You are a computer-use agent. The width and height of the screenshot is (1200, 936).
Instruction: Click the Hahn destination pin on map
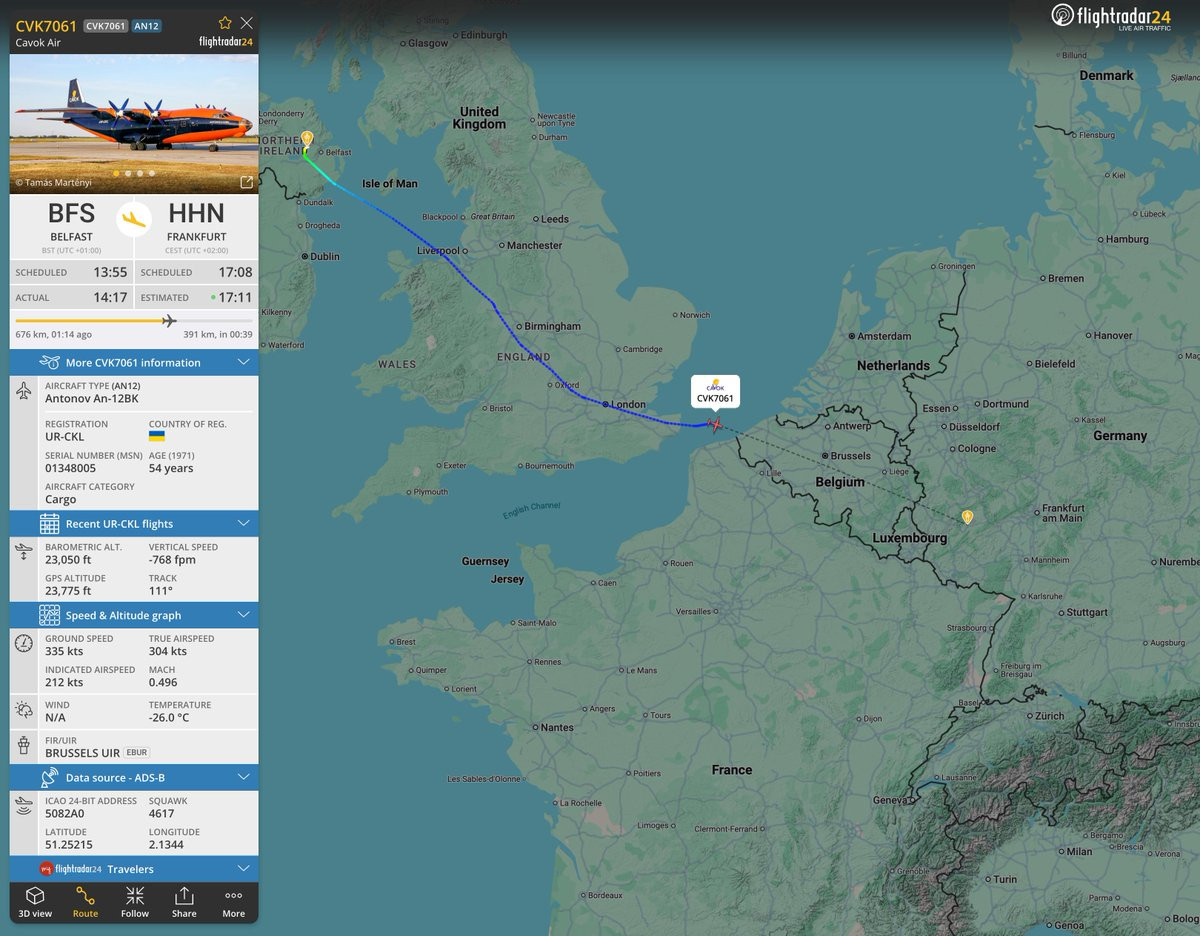pyautogui.click(x=967, y=517)
